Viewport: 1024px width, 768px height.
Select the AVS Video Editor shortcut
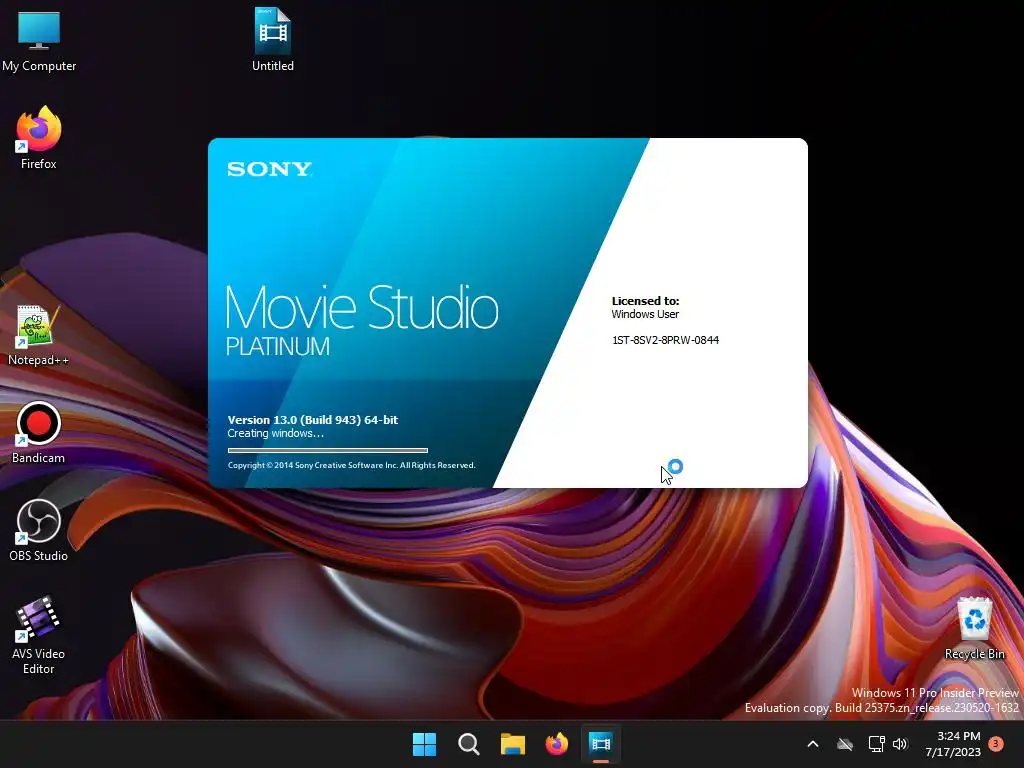(39, 635)
